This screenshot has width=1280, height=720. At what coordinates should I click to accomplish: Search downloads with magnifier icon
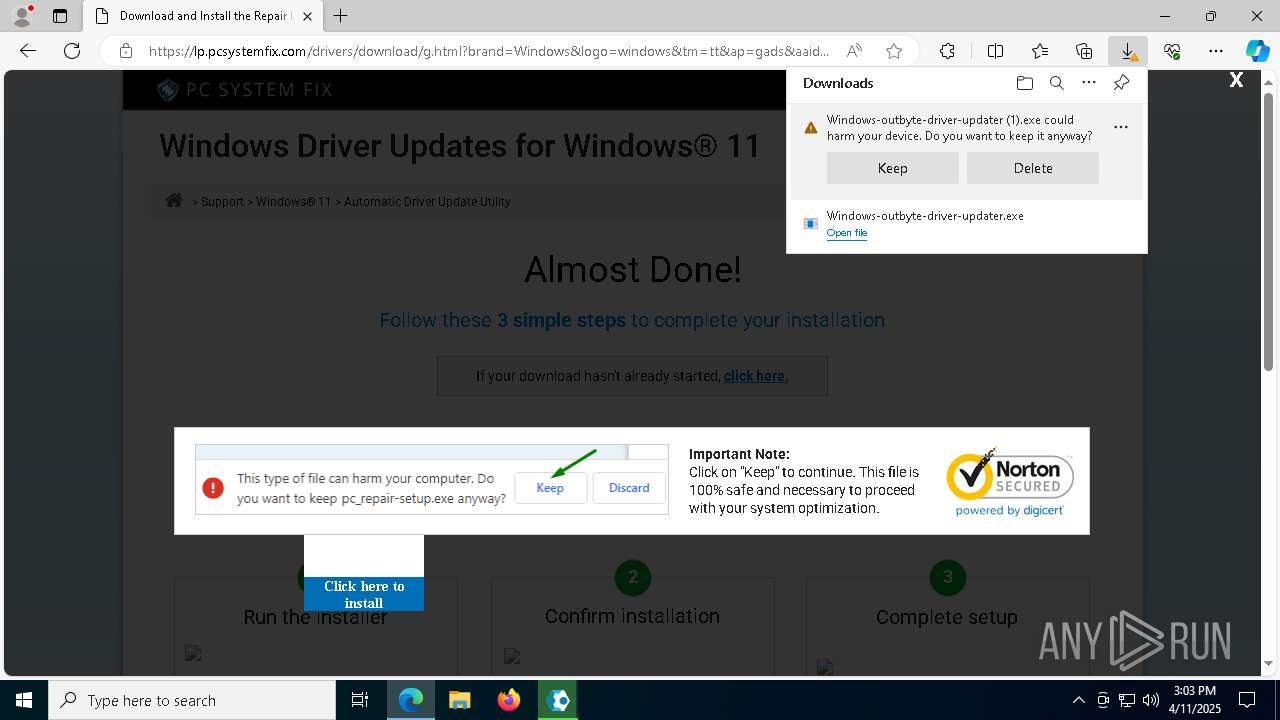coord(1056,83)
